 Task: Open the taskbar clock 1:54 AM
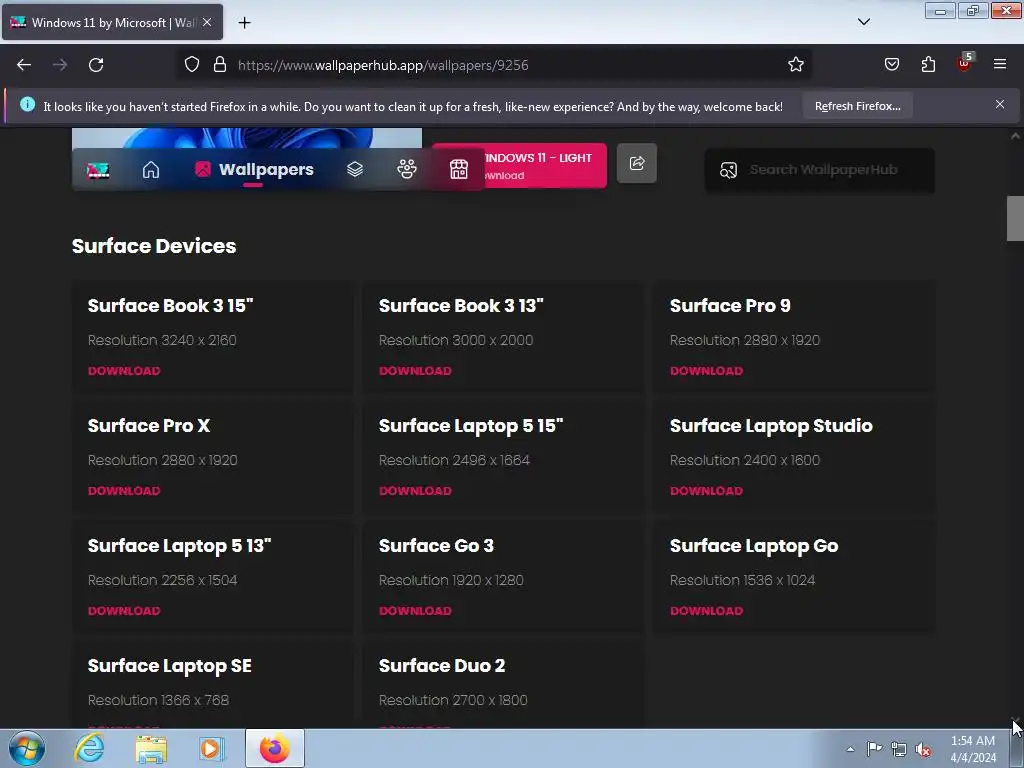pos(973,749)
